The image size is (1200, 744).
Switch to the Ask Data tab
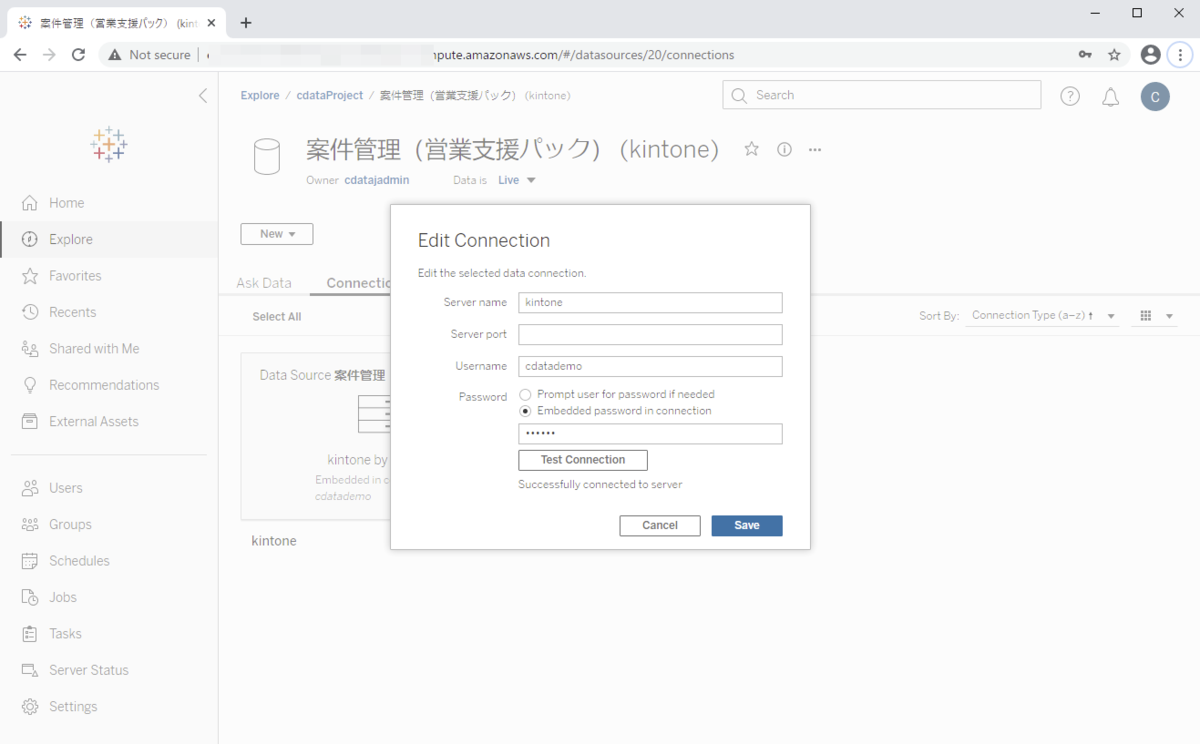(x=264, y=283)
